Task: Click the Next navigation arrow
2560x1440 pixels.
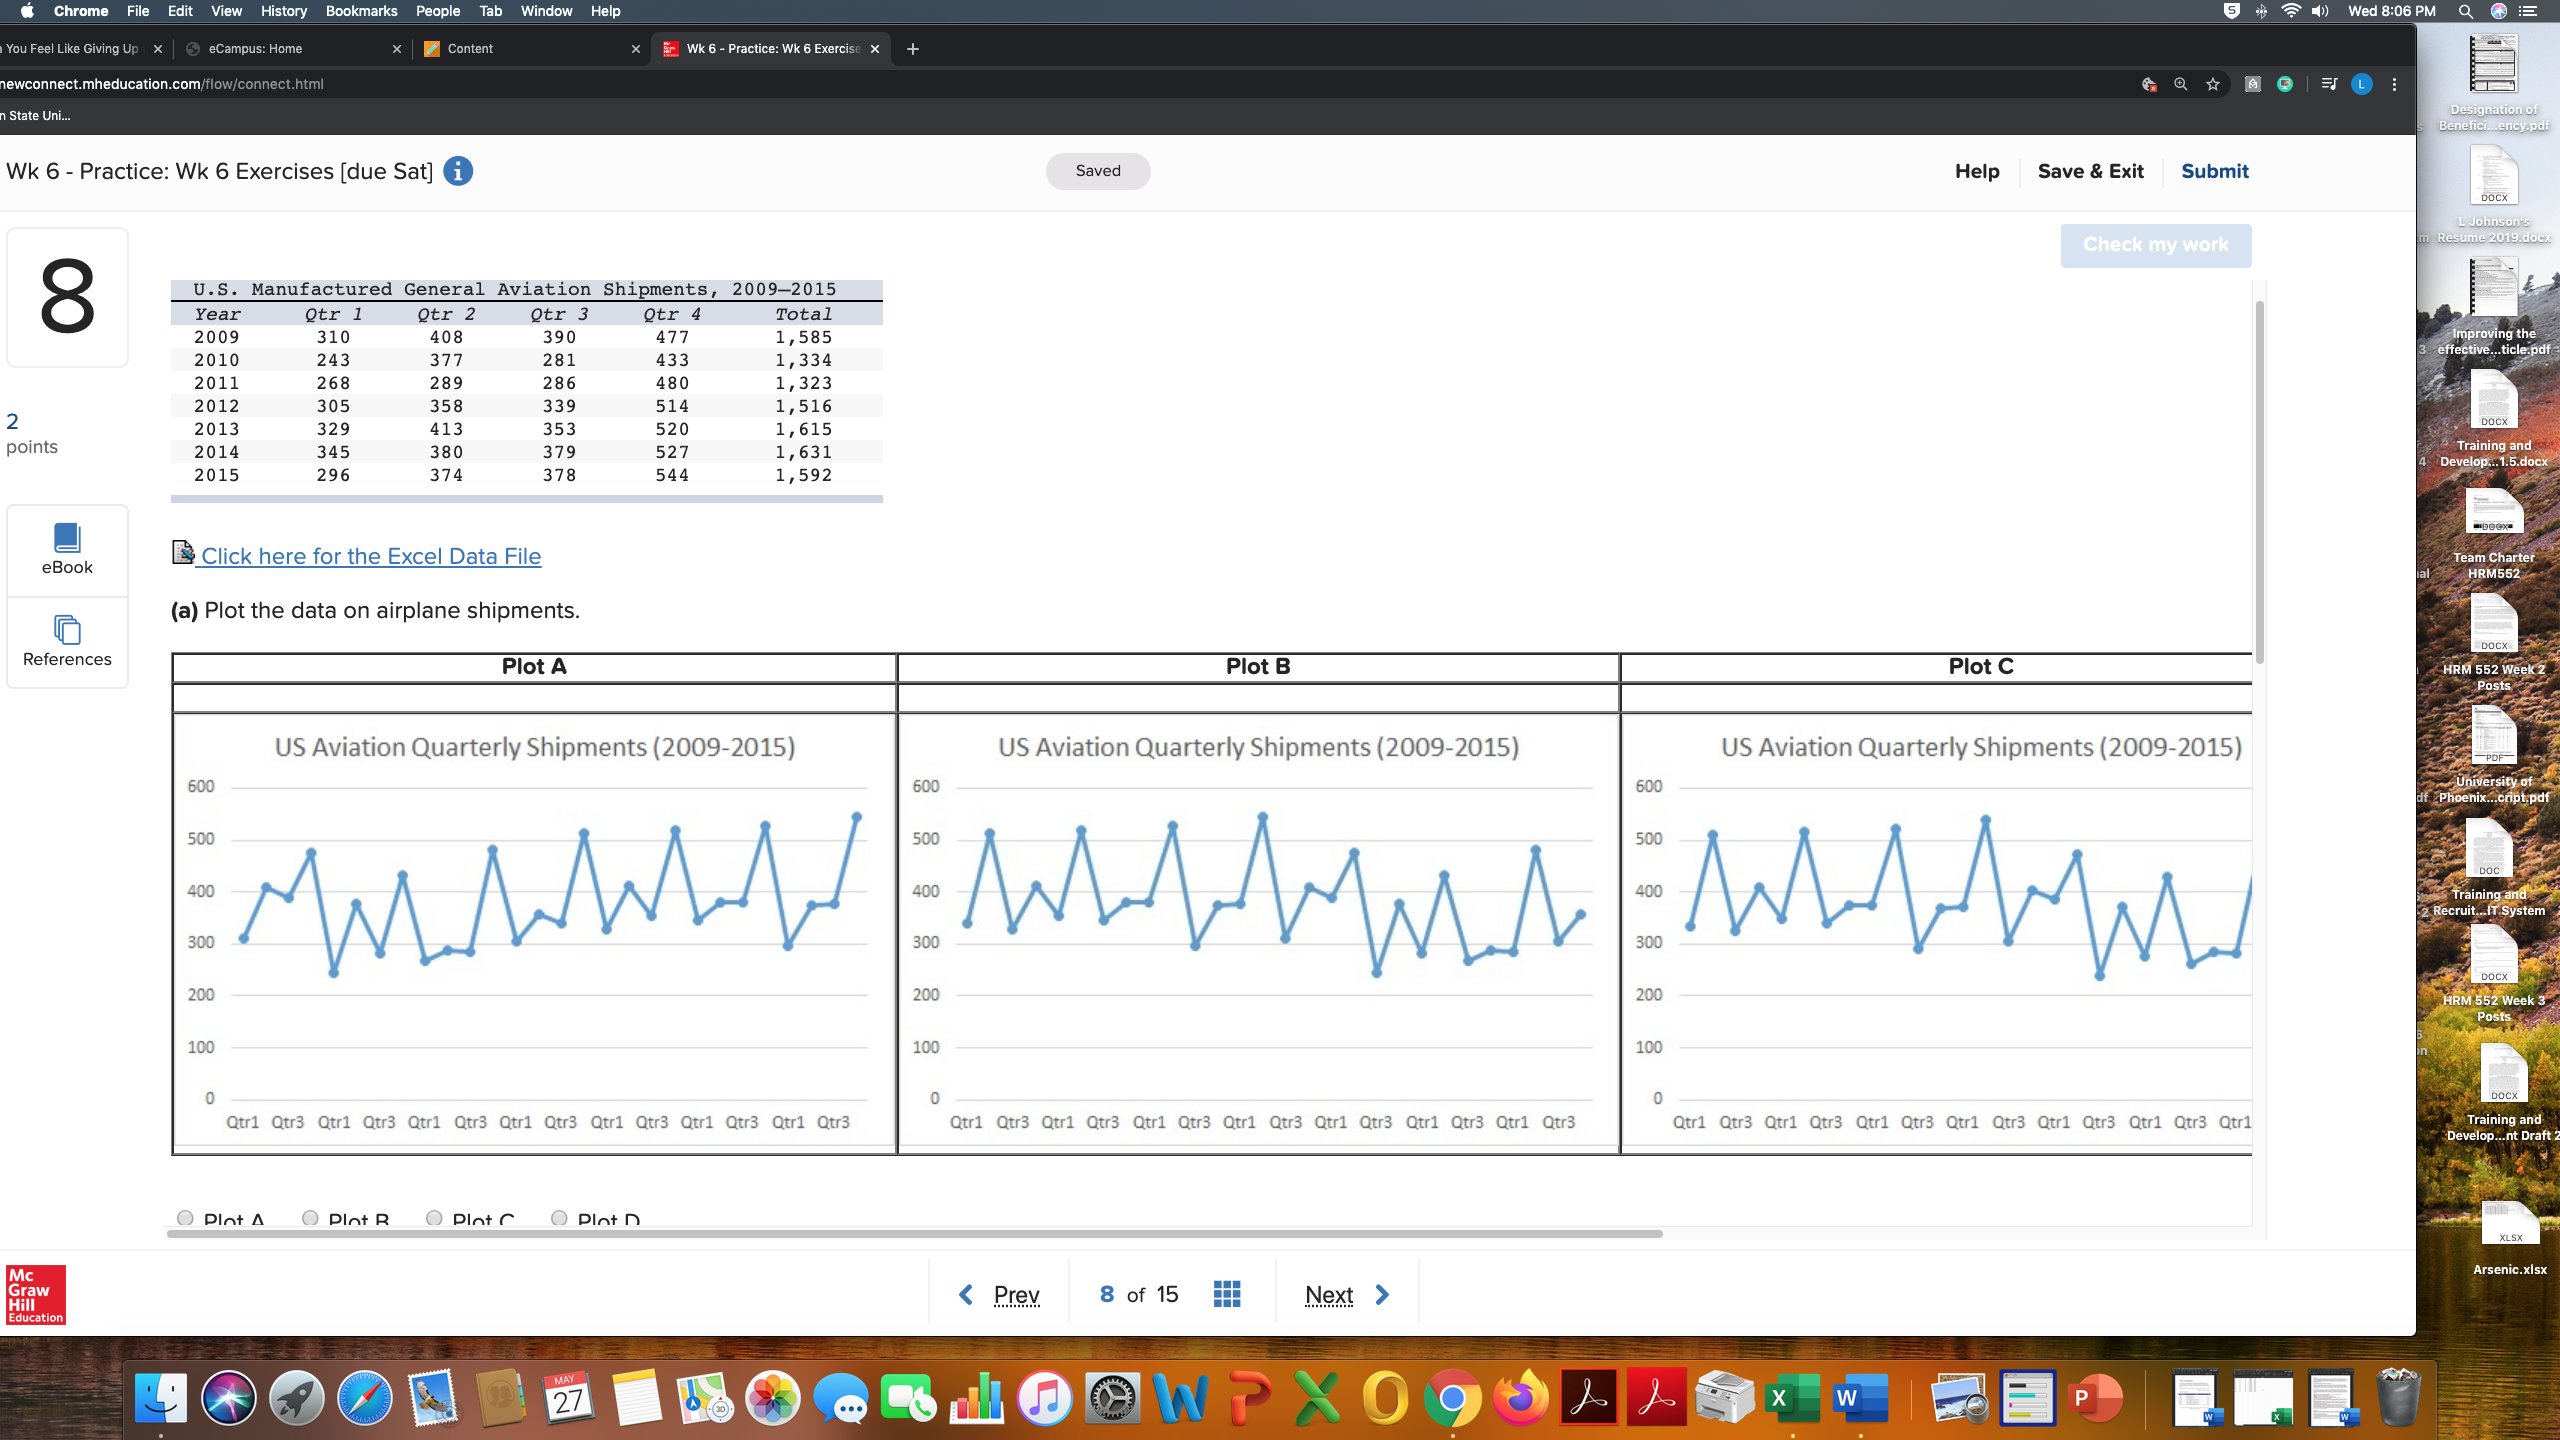Action: point(1382,1294)
